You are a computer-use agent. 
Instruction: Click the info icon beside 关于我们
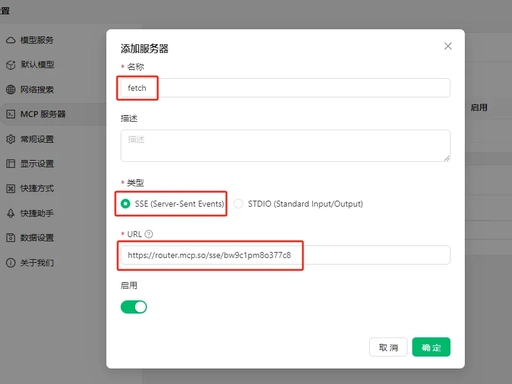11,263
